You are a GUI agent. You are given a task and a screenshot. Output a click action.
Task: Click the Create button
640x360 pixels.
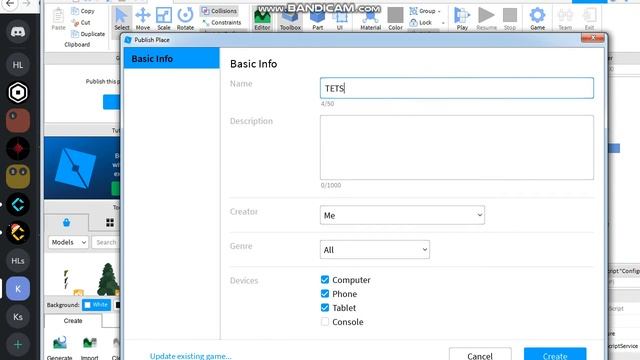[555, 354]
